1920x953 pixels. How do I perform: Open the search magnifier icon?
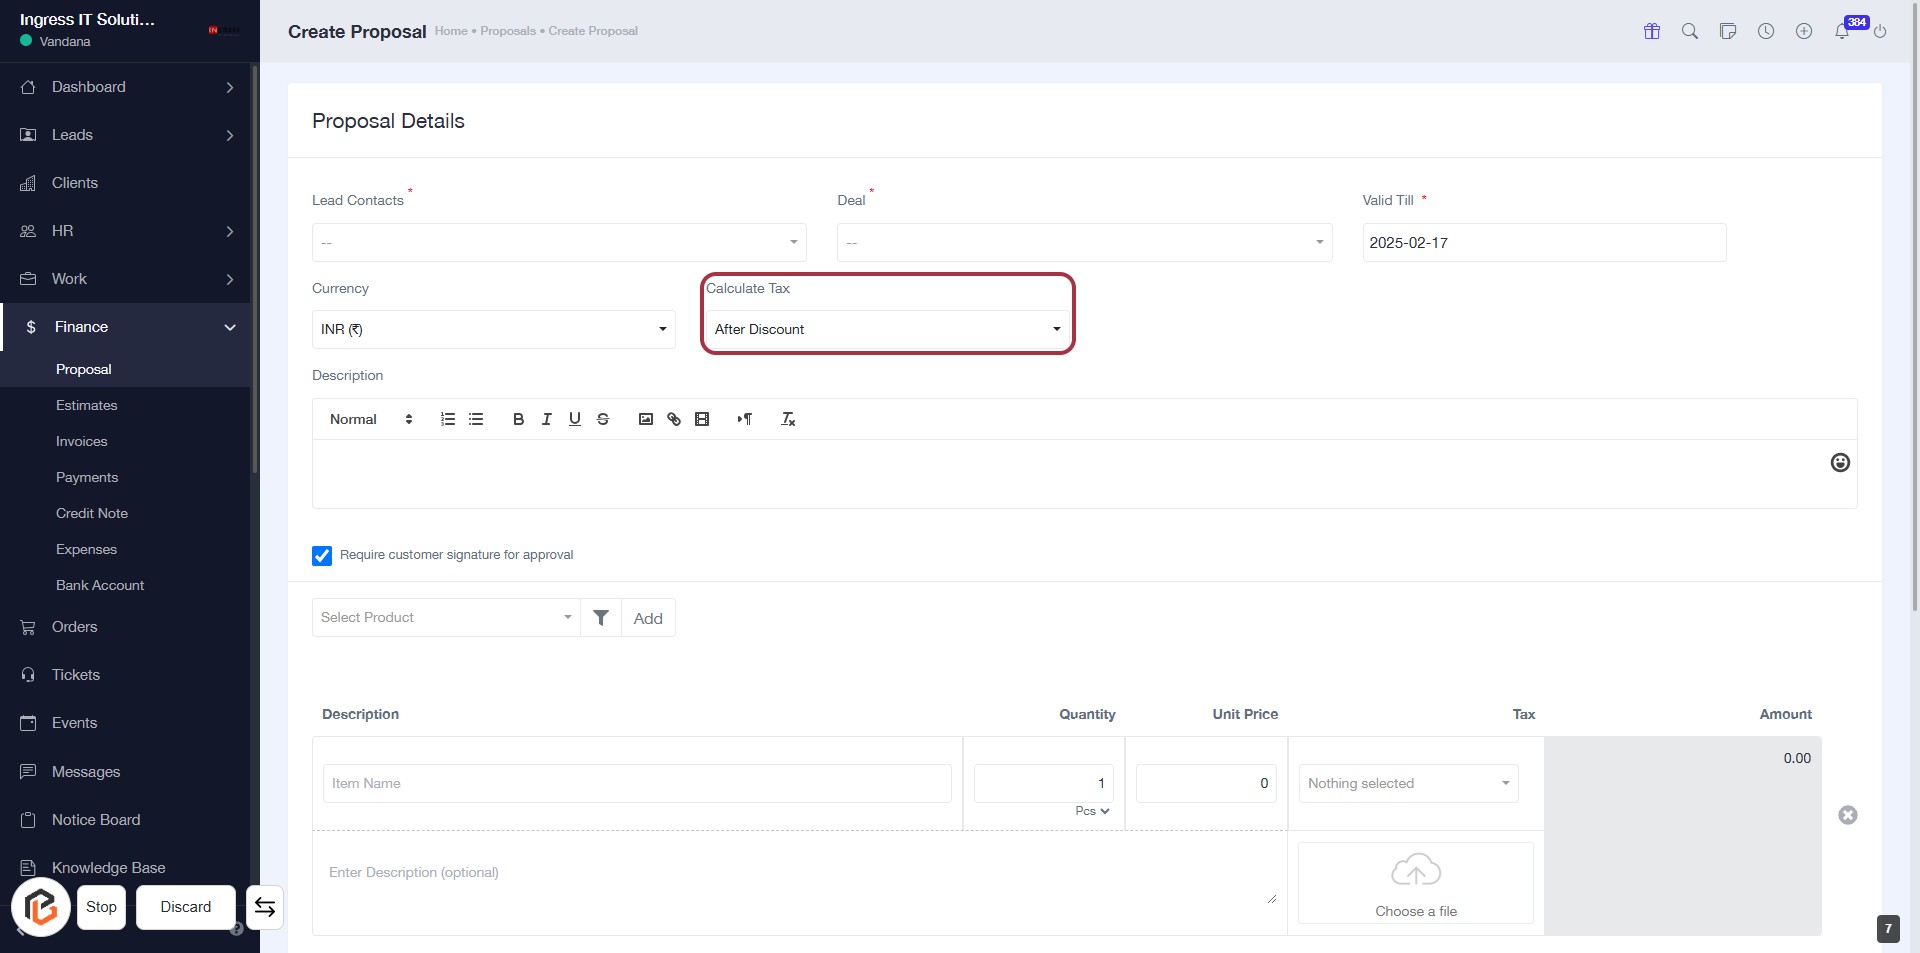[x=1689, y=31]
